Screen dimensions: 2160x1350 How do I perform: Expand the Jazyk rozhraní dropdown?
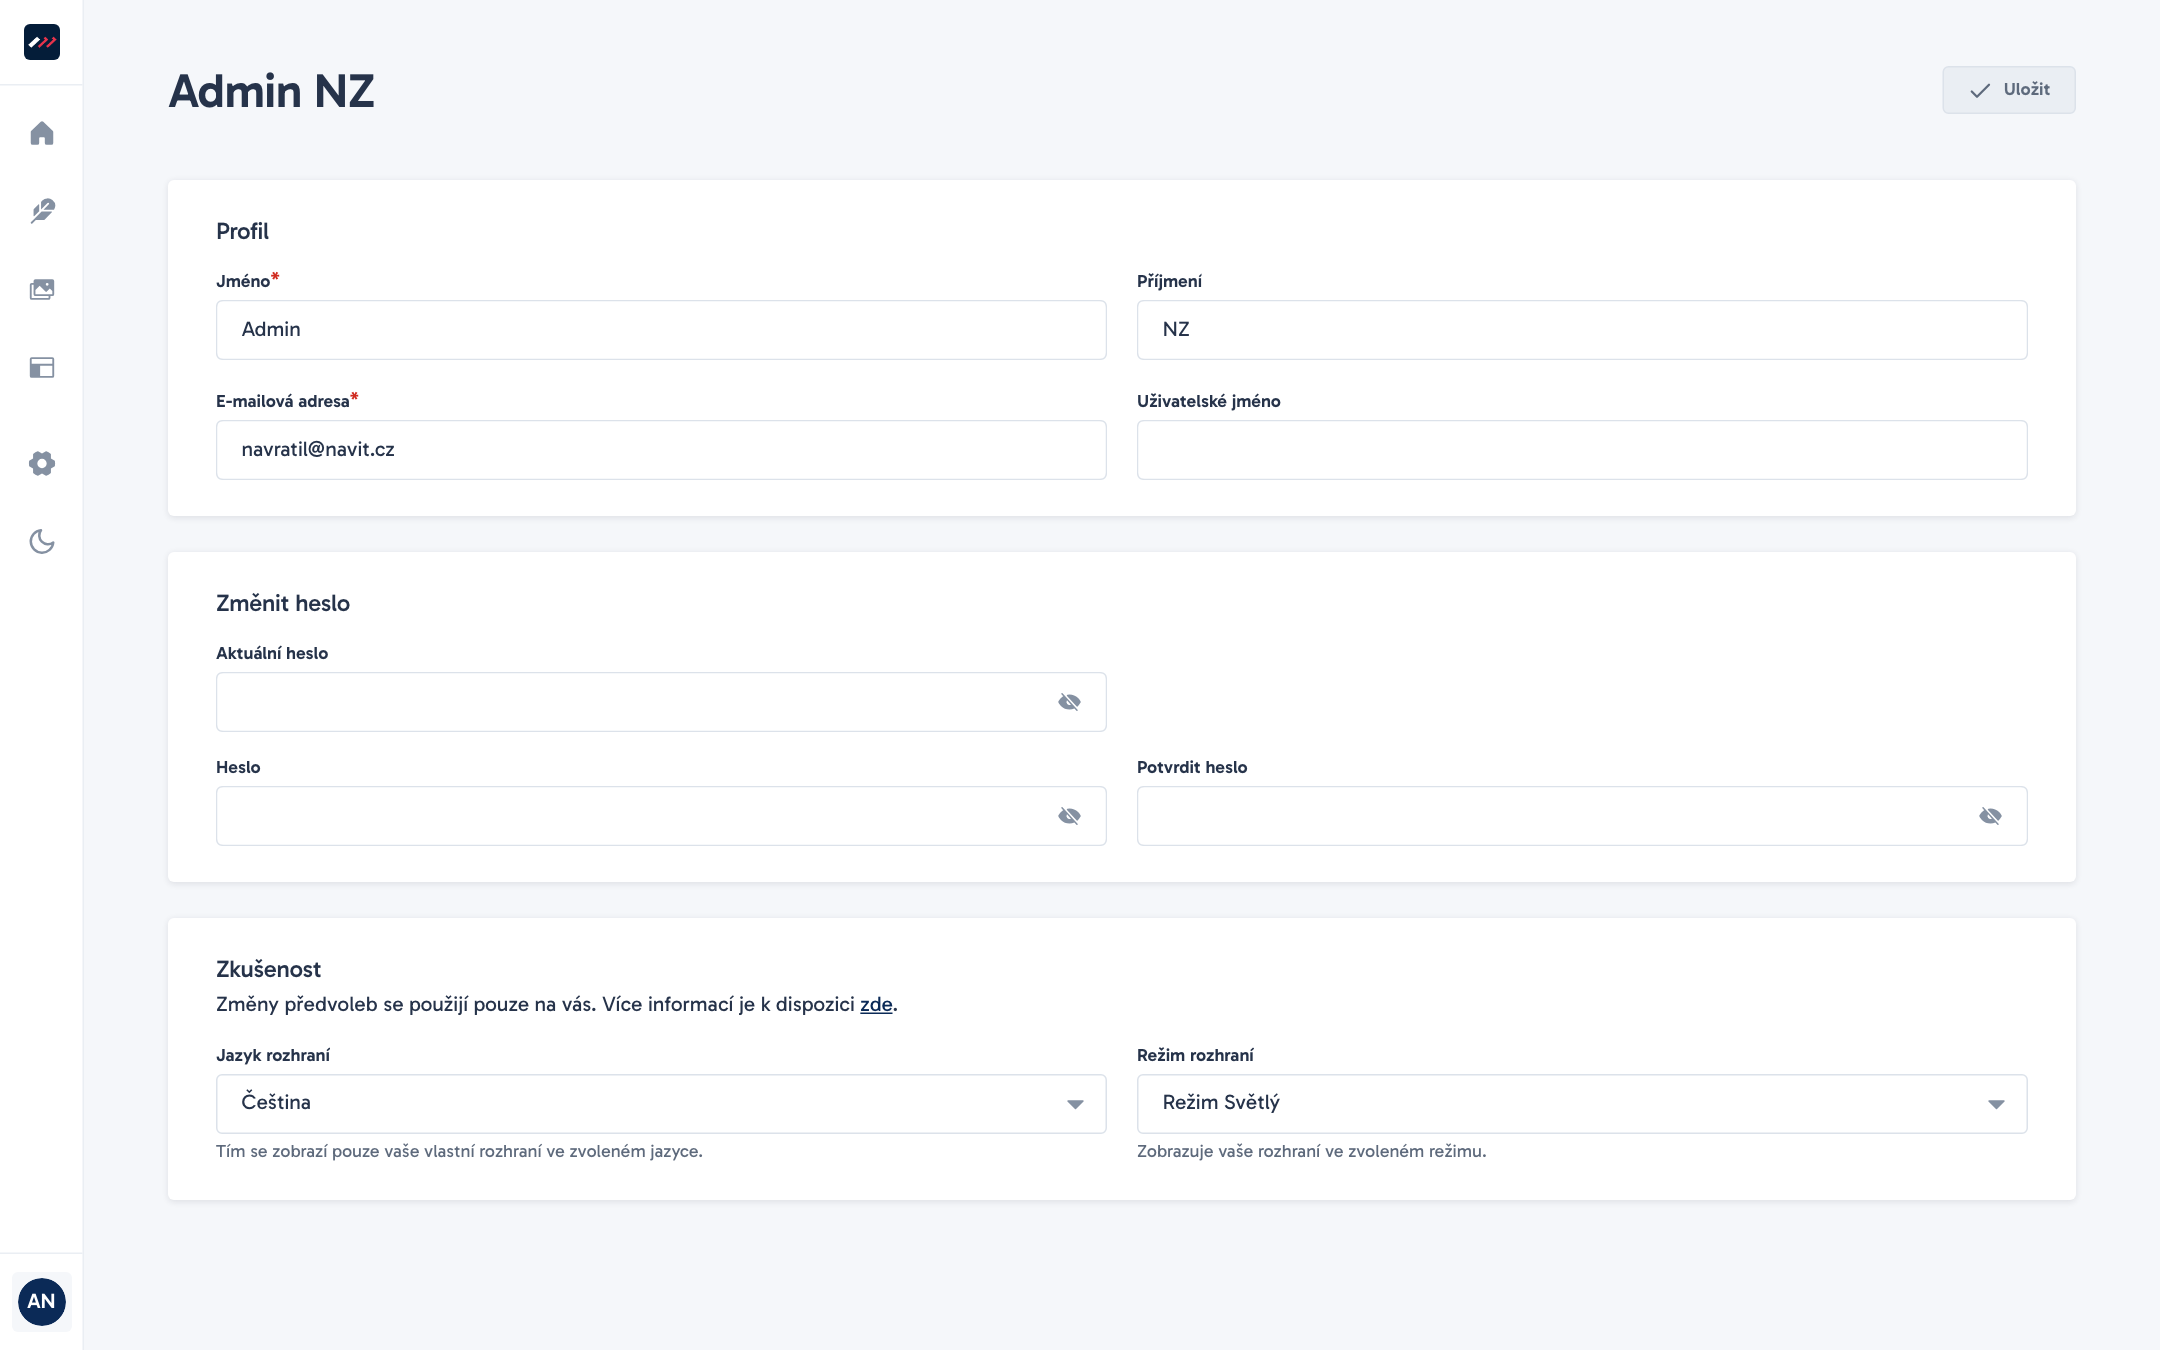click(x=661, y=1103)
